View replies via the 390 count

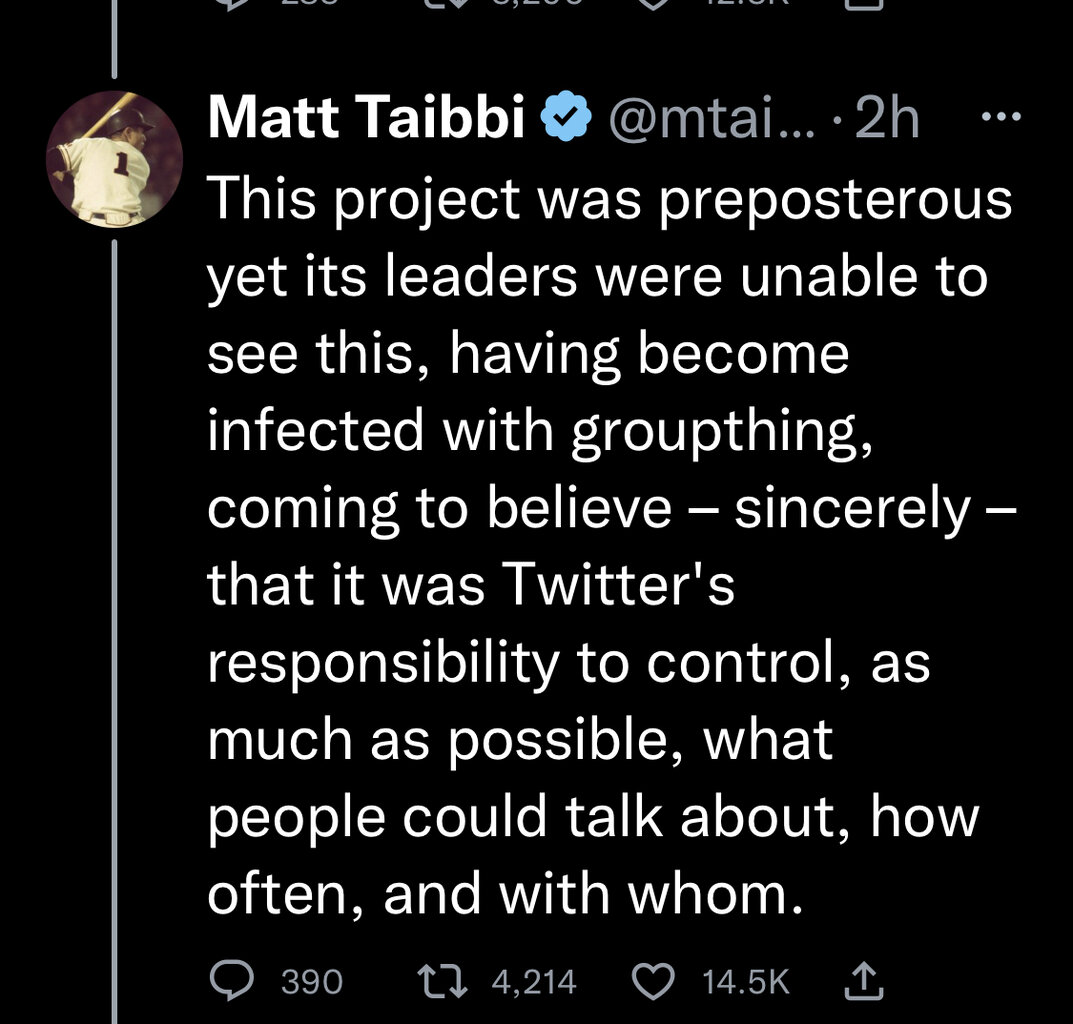(x=311, y=982)
